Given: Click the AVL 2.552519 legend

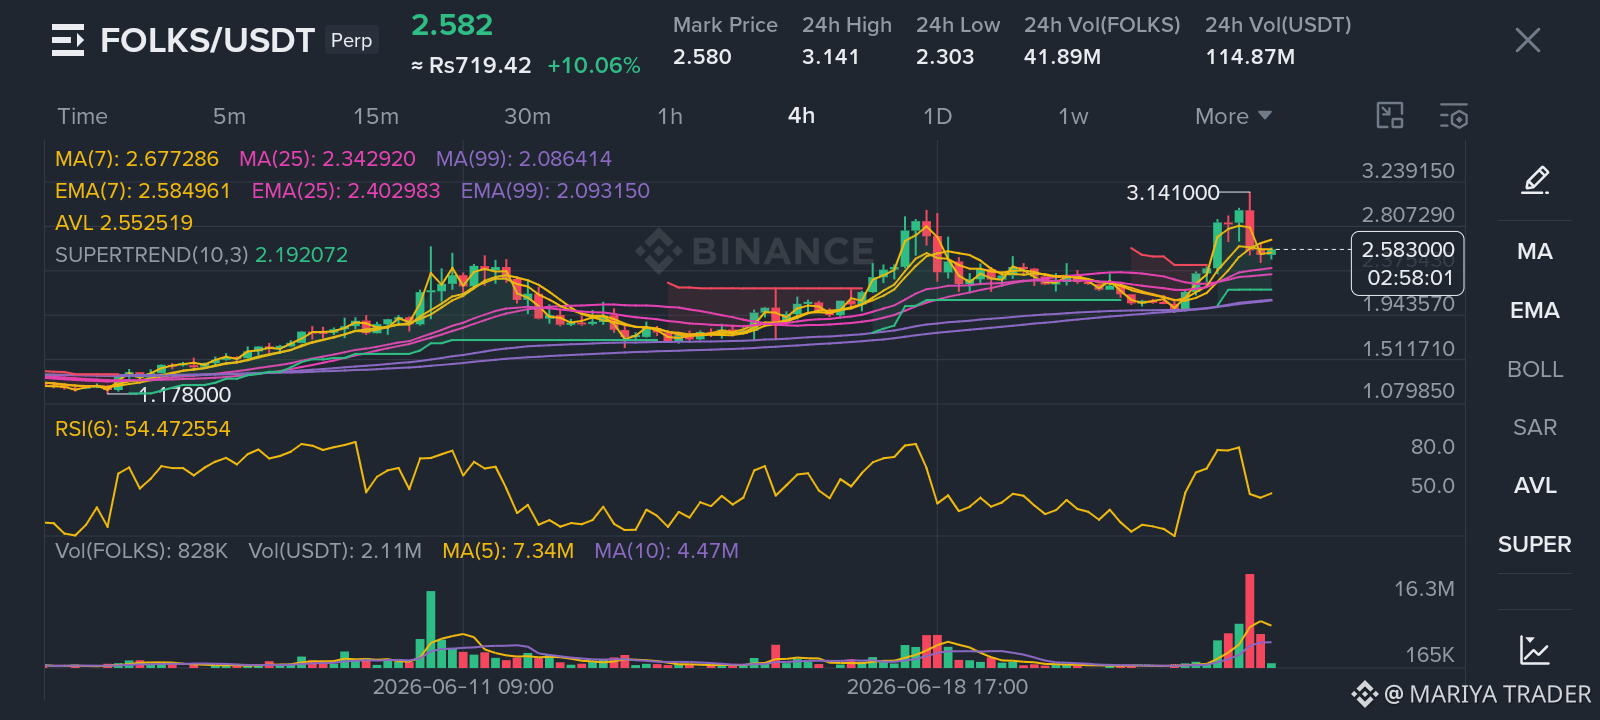Looking at the screenshot, I should 124,223.
